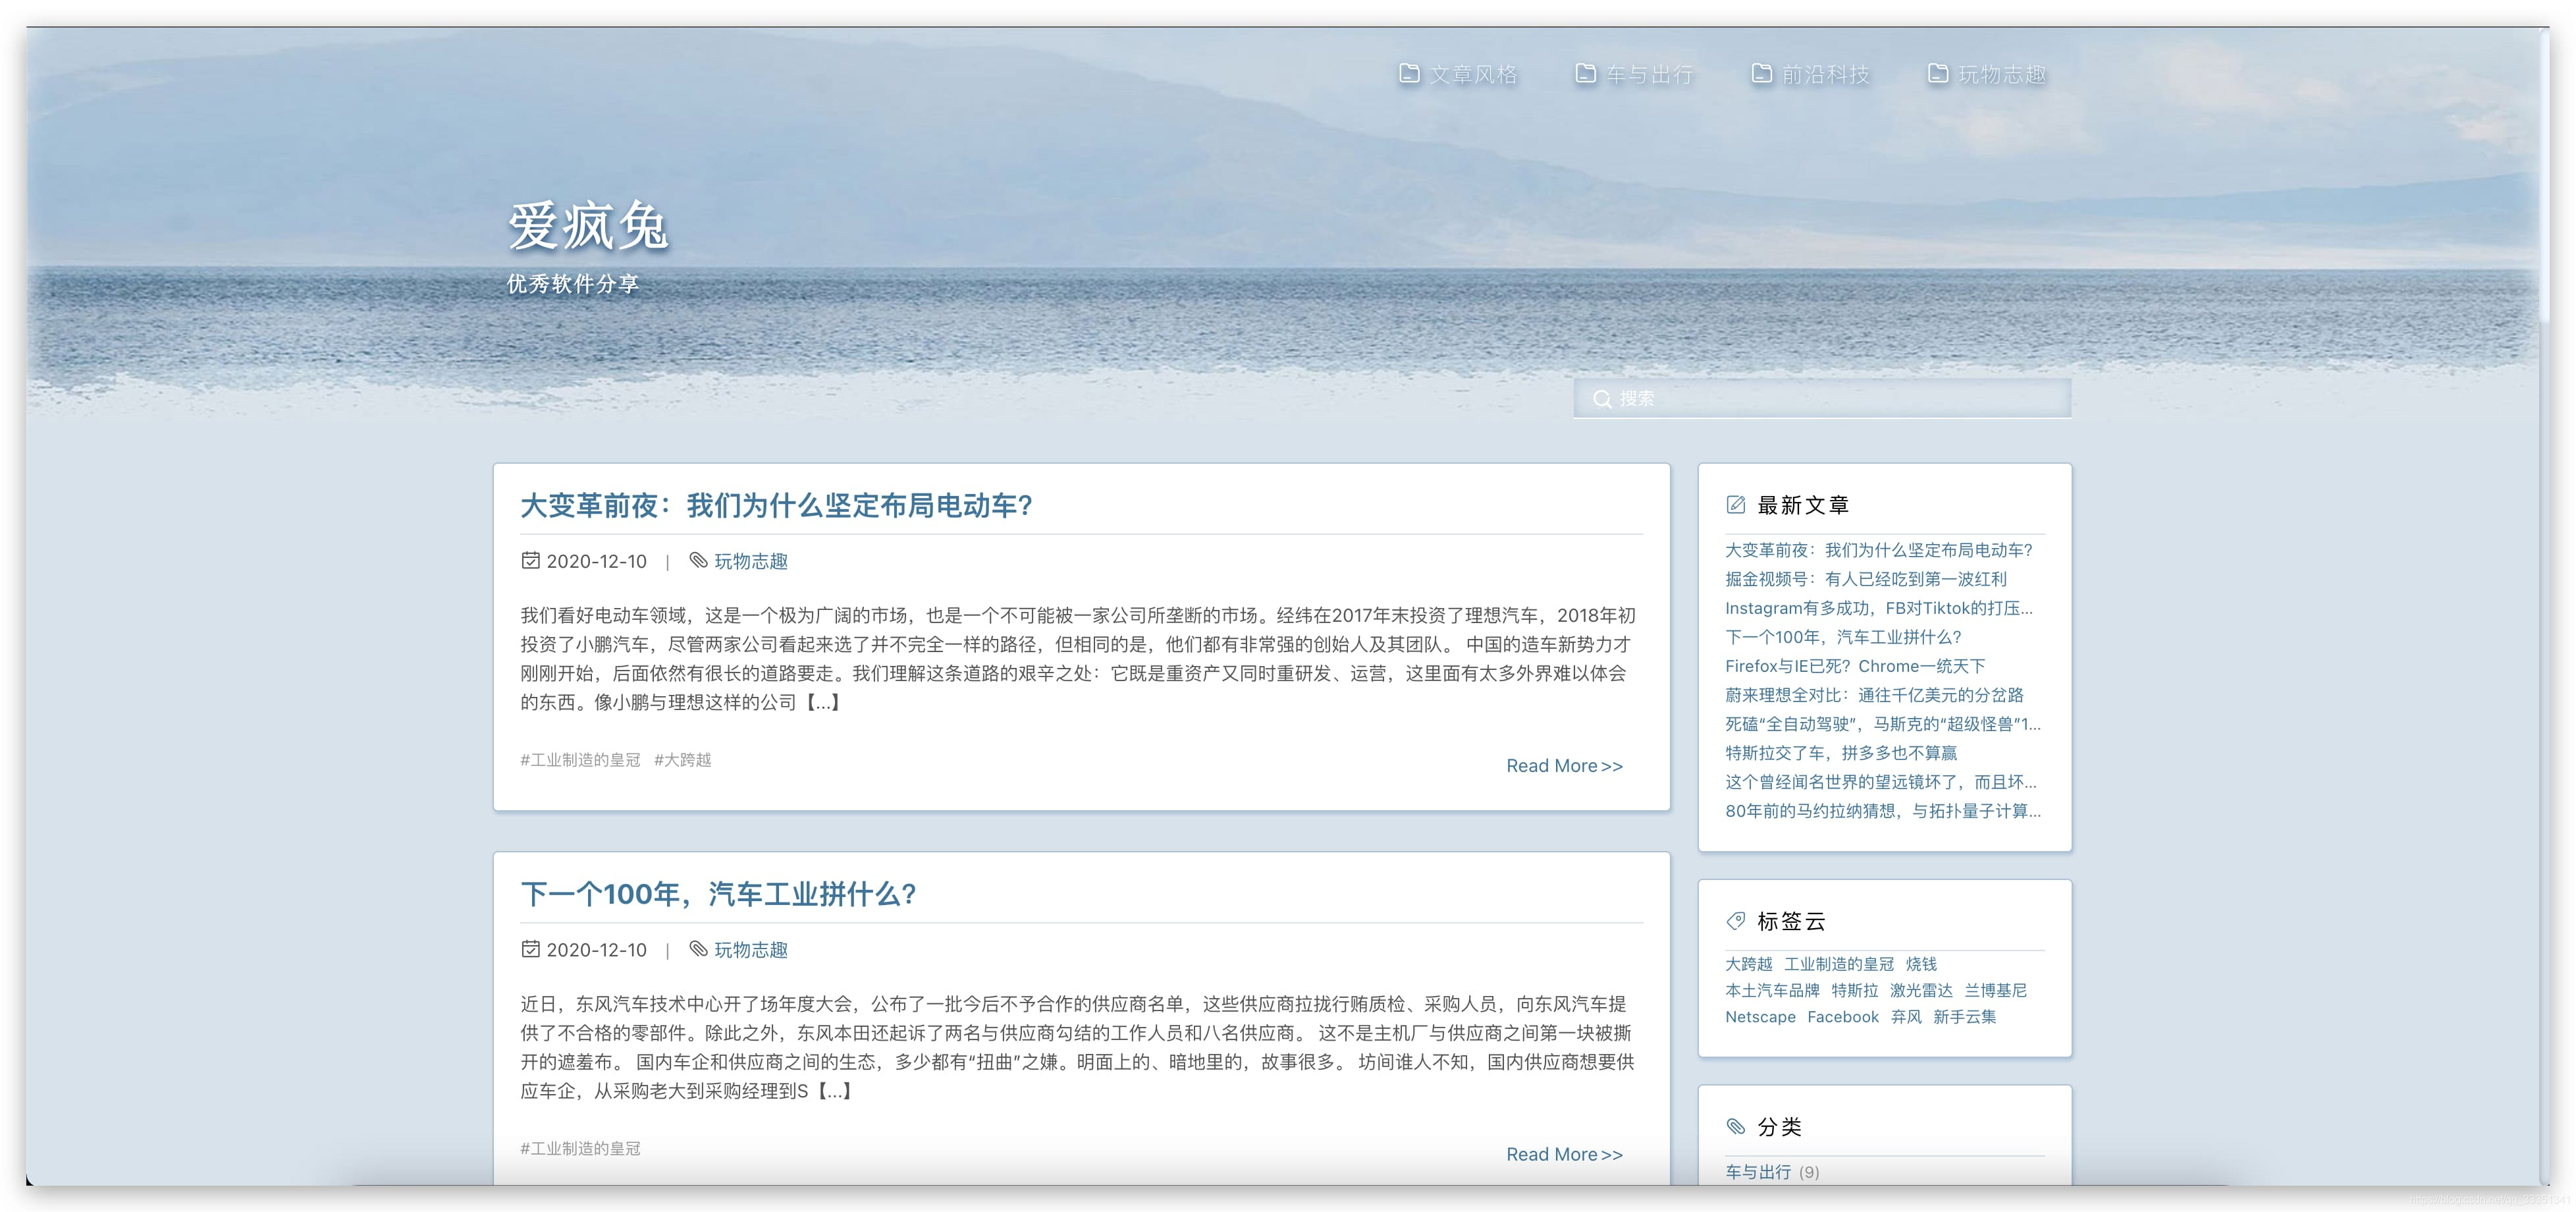This screenshot has width=2576, height=1212.
Task: Click the folder icon beside 前沿科技
Action: (1761, 73)
